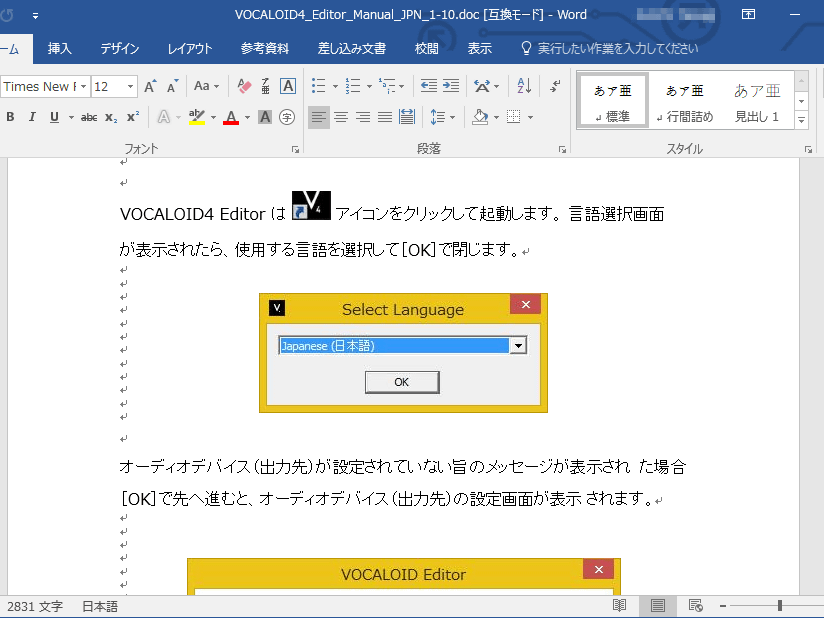824x618 pixels.
Task: Justify the paragraph
Action: (385, 117)
